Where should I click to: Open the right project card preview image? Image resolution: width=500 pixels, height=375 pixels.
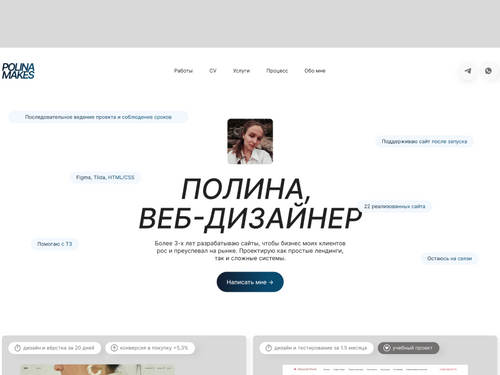click(x=375, y=370)
